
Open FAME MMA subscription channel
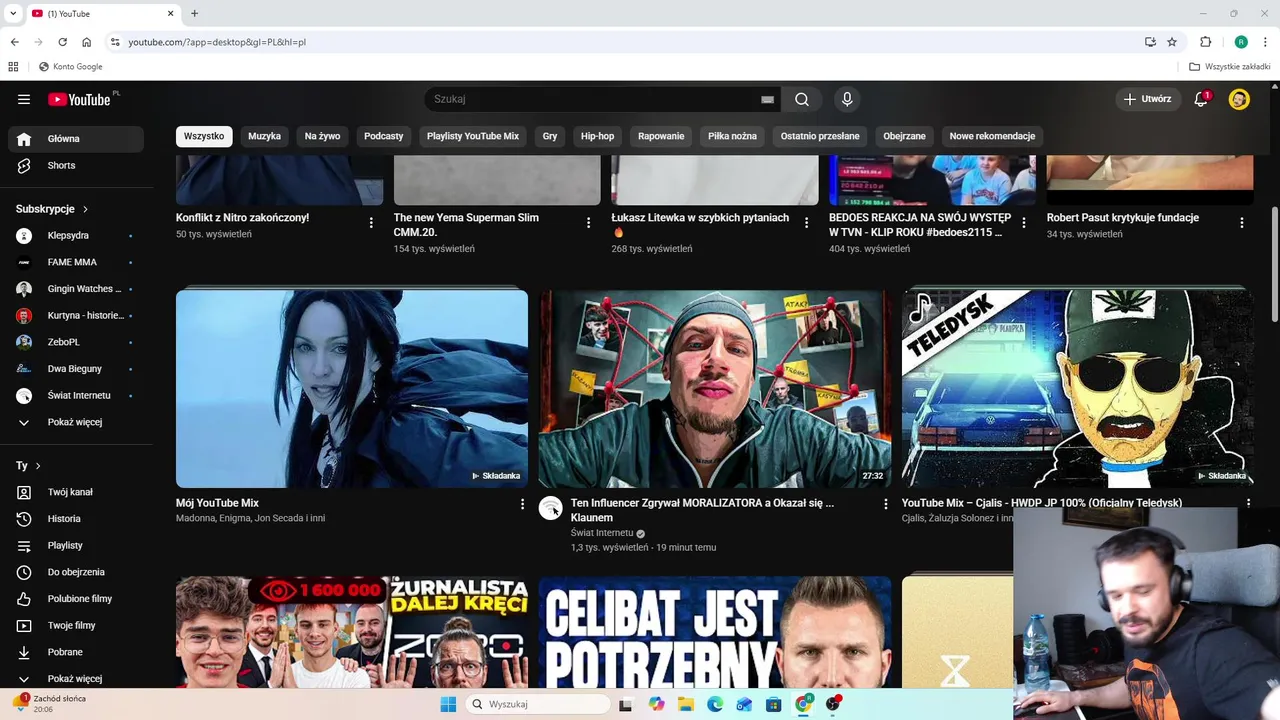pyautogui.click(x=76, y=262)
